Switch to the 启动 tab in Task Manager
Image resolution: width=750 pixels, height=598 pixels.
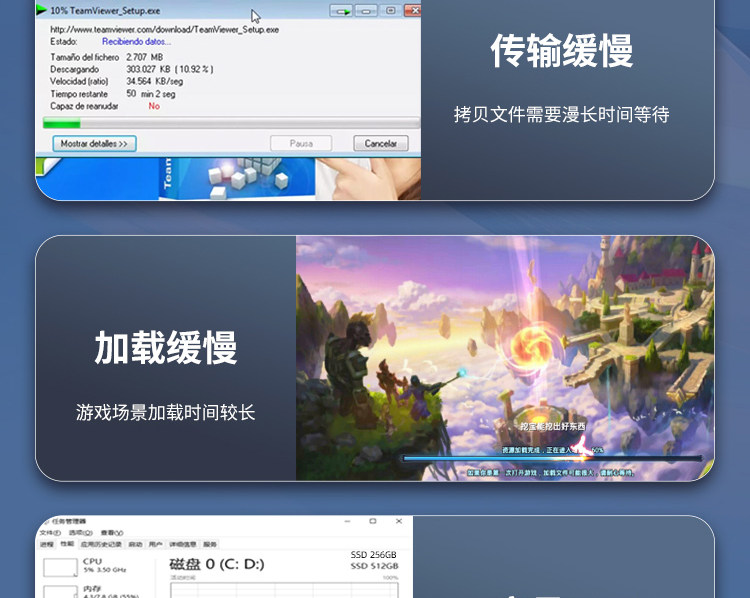coord(135,544)
